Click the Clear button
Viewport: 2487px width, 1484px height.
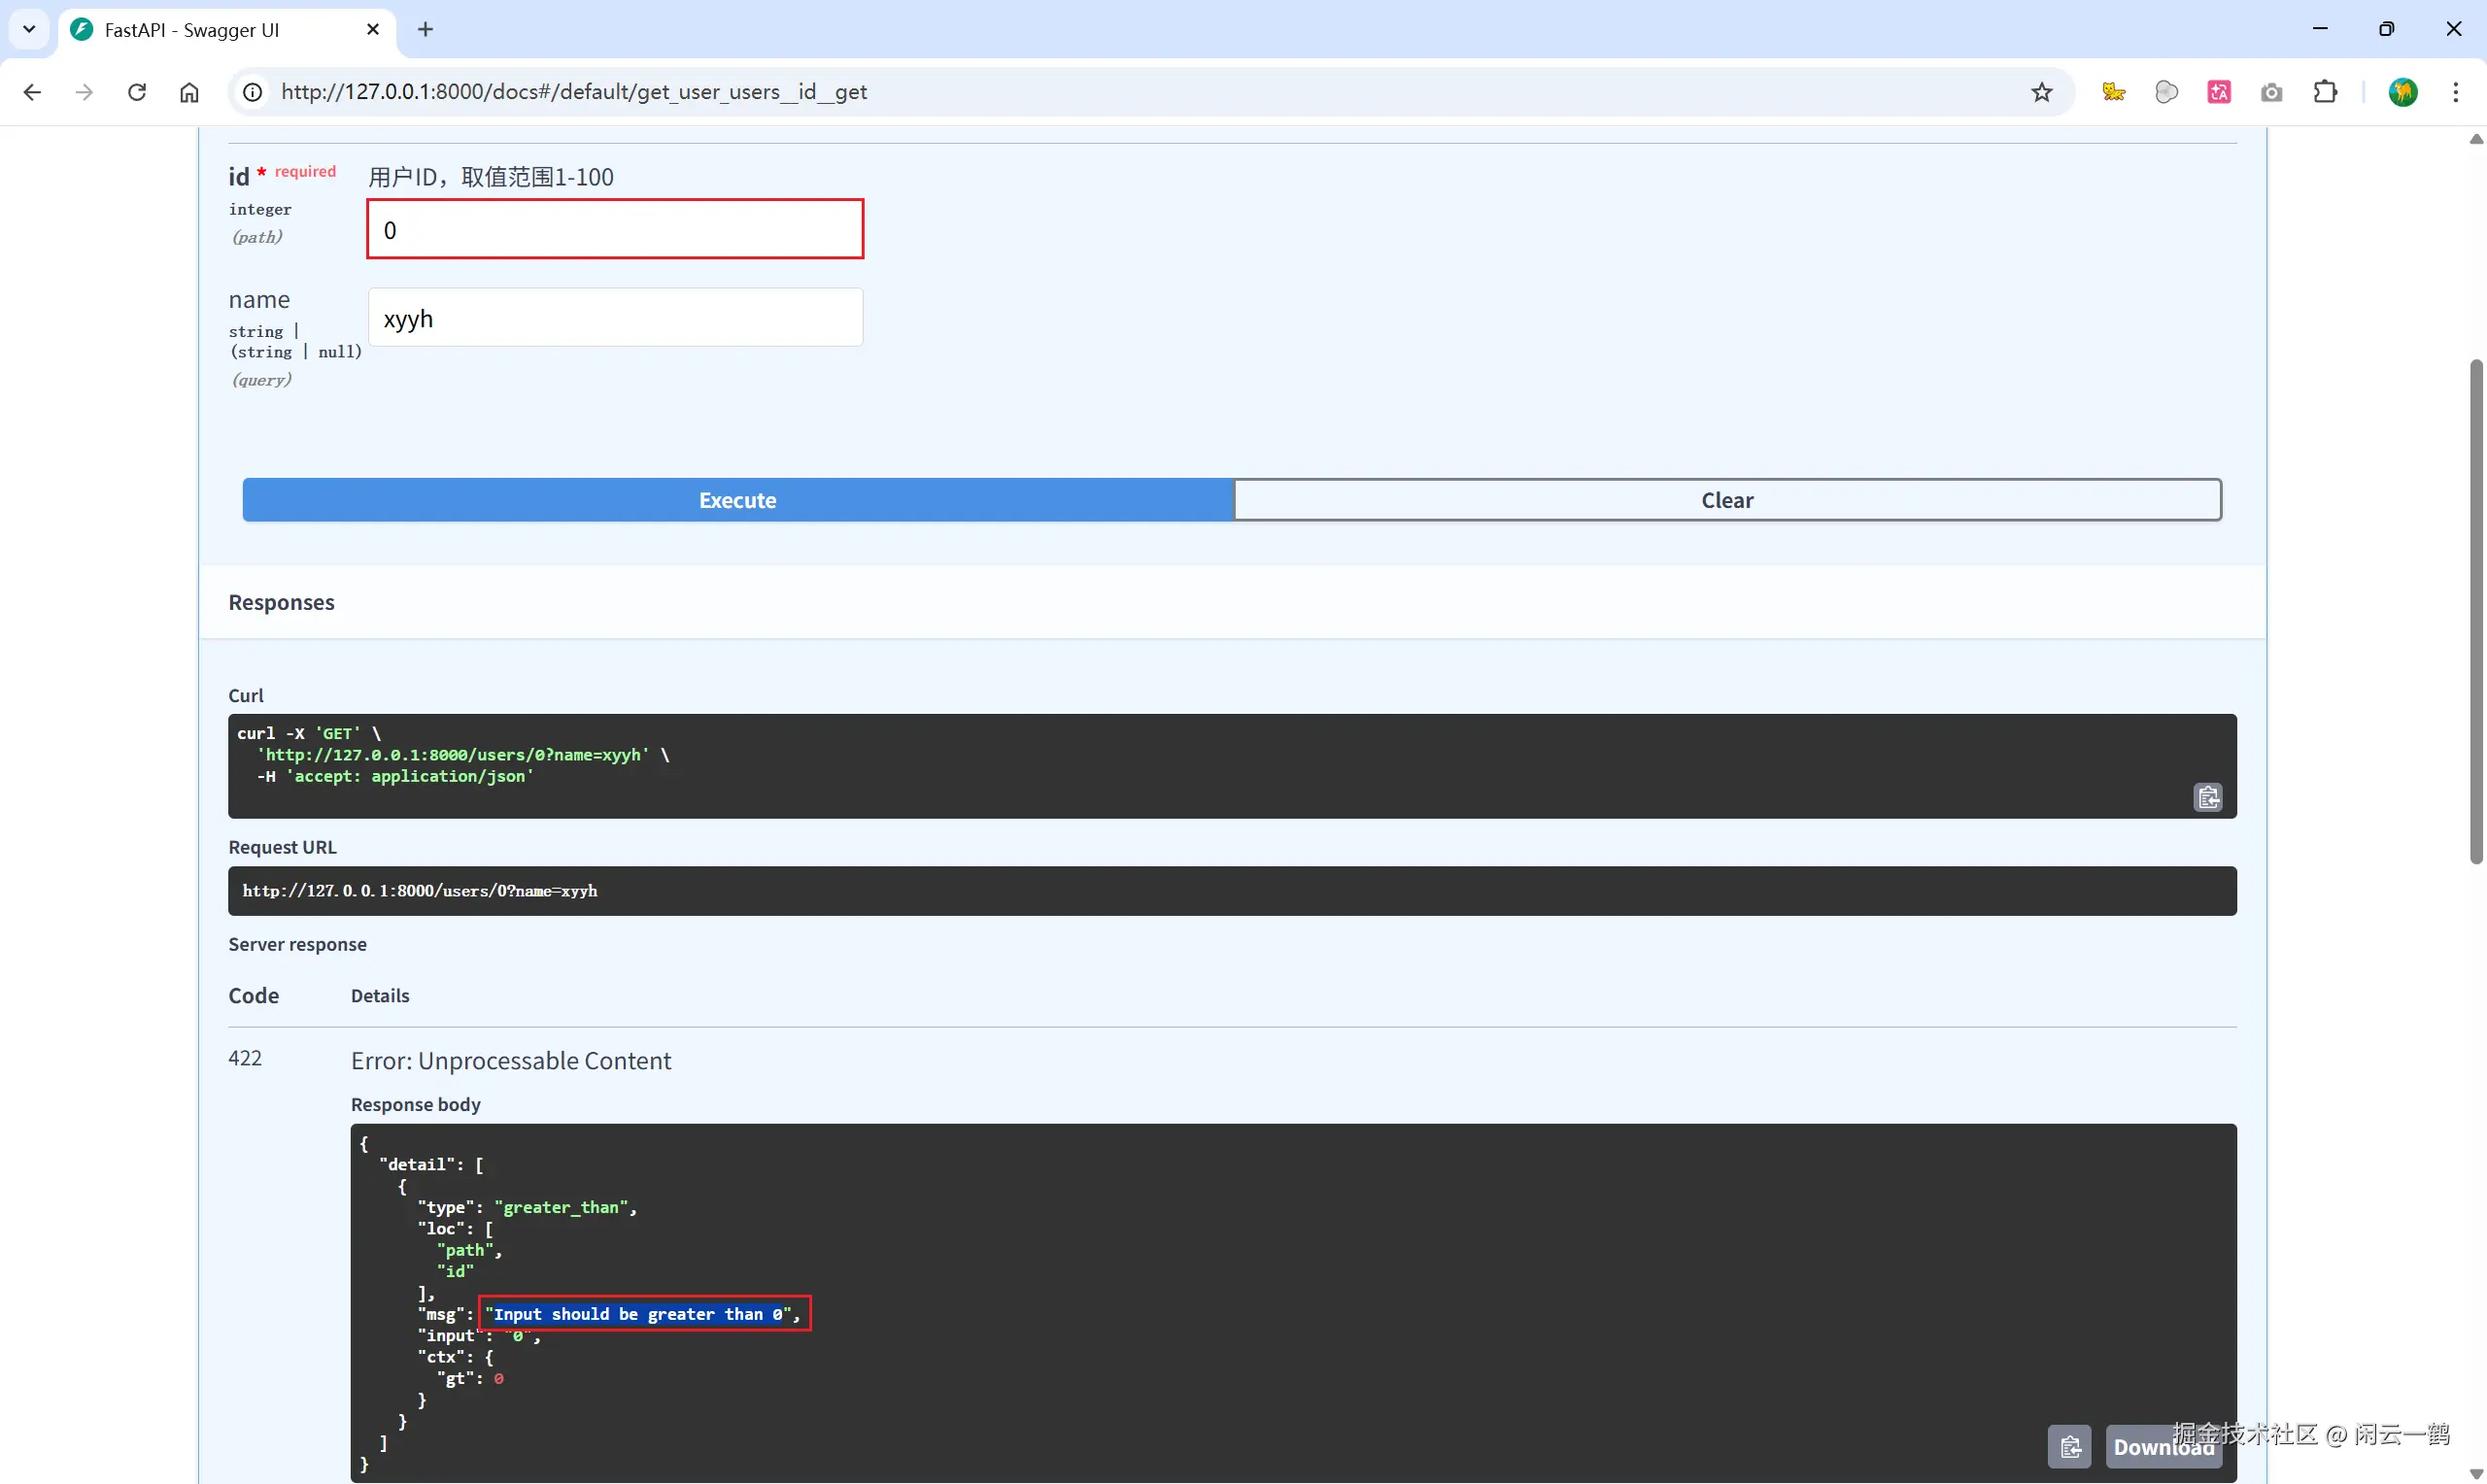[x=1727, y=500]
